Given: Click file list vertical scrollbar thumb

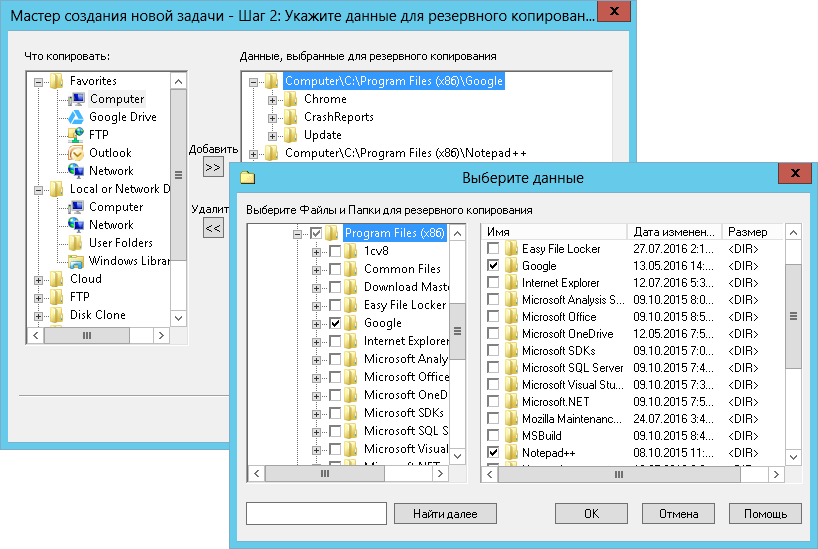Looking at the screenshot, I should 793,316.
